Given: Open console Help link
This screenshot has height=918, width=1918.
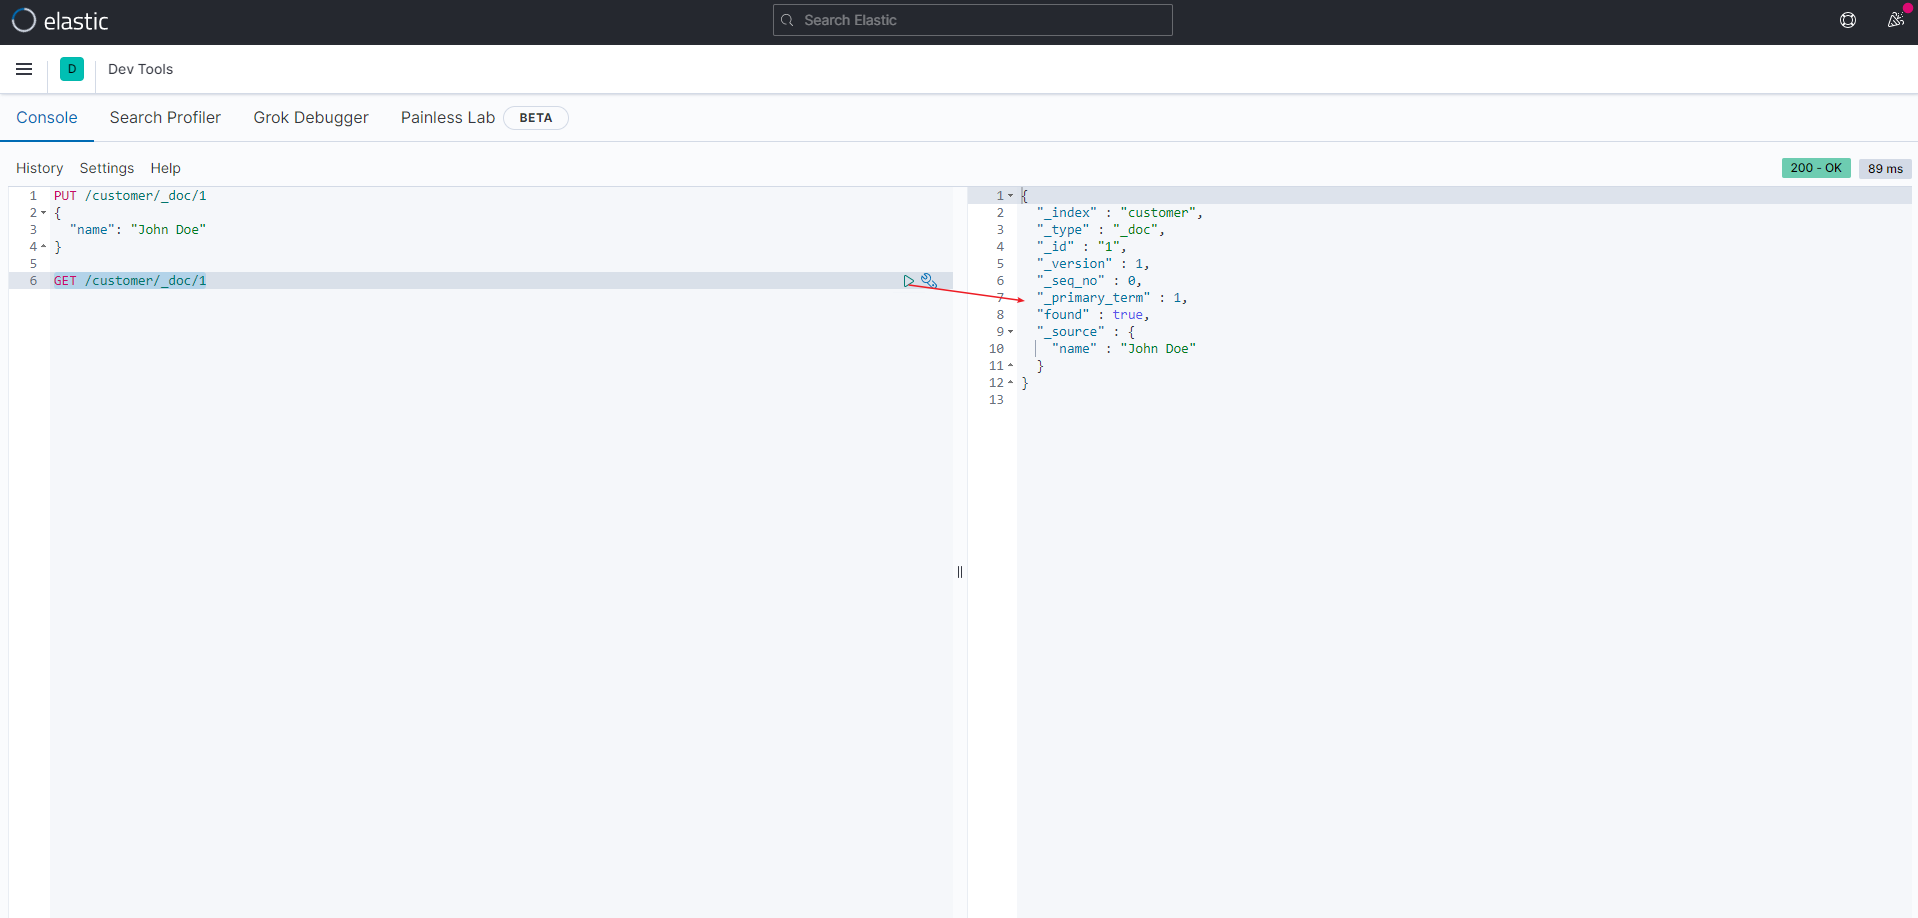Looking at the screenshot, I should click(165, 168).
